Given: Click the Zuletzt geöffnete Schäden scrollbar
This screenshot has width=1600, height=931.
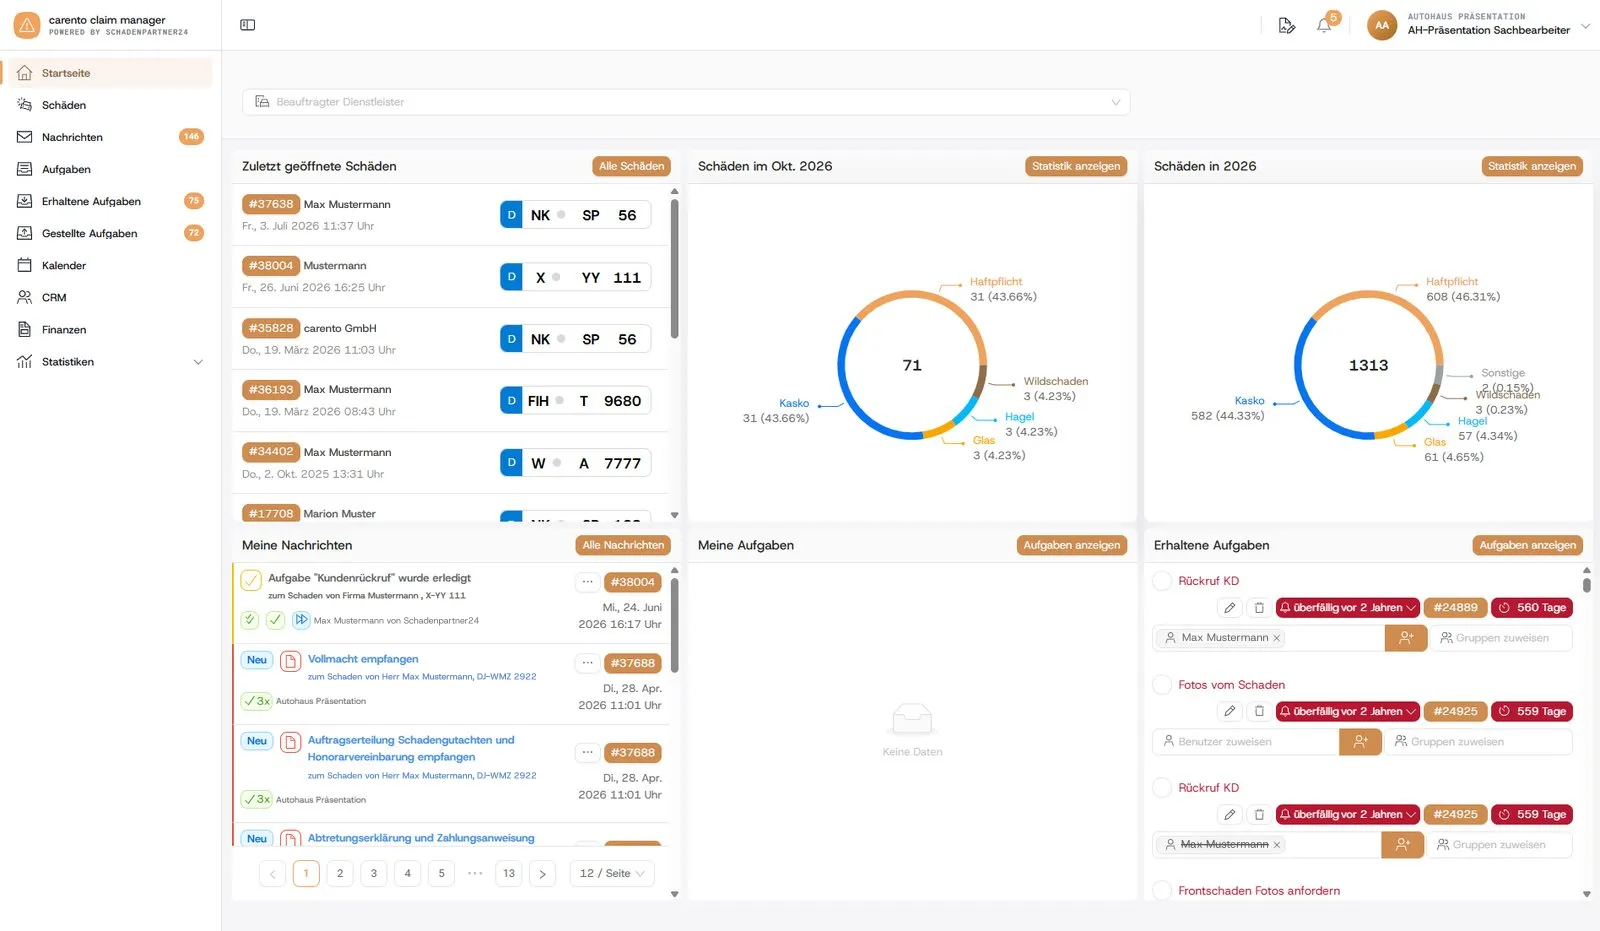Looking at the screenshot, I should coord(674,270).
